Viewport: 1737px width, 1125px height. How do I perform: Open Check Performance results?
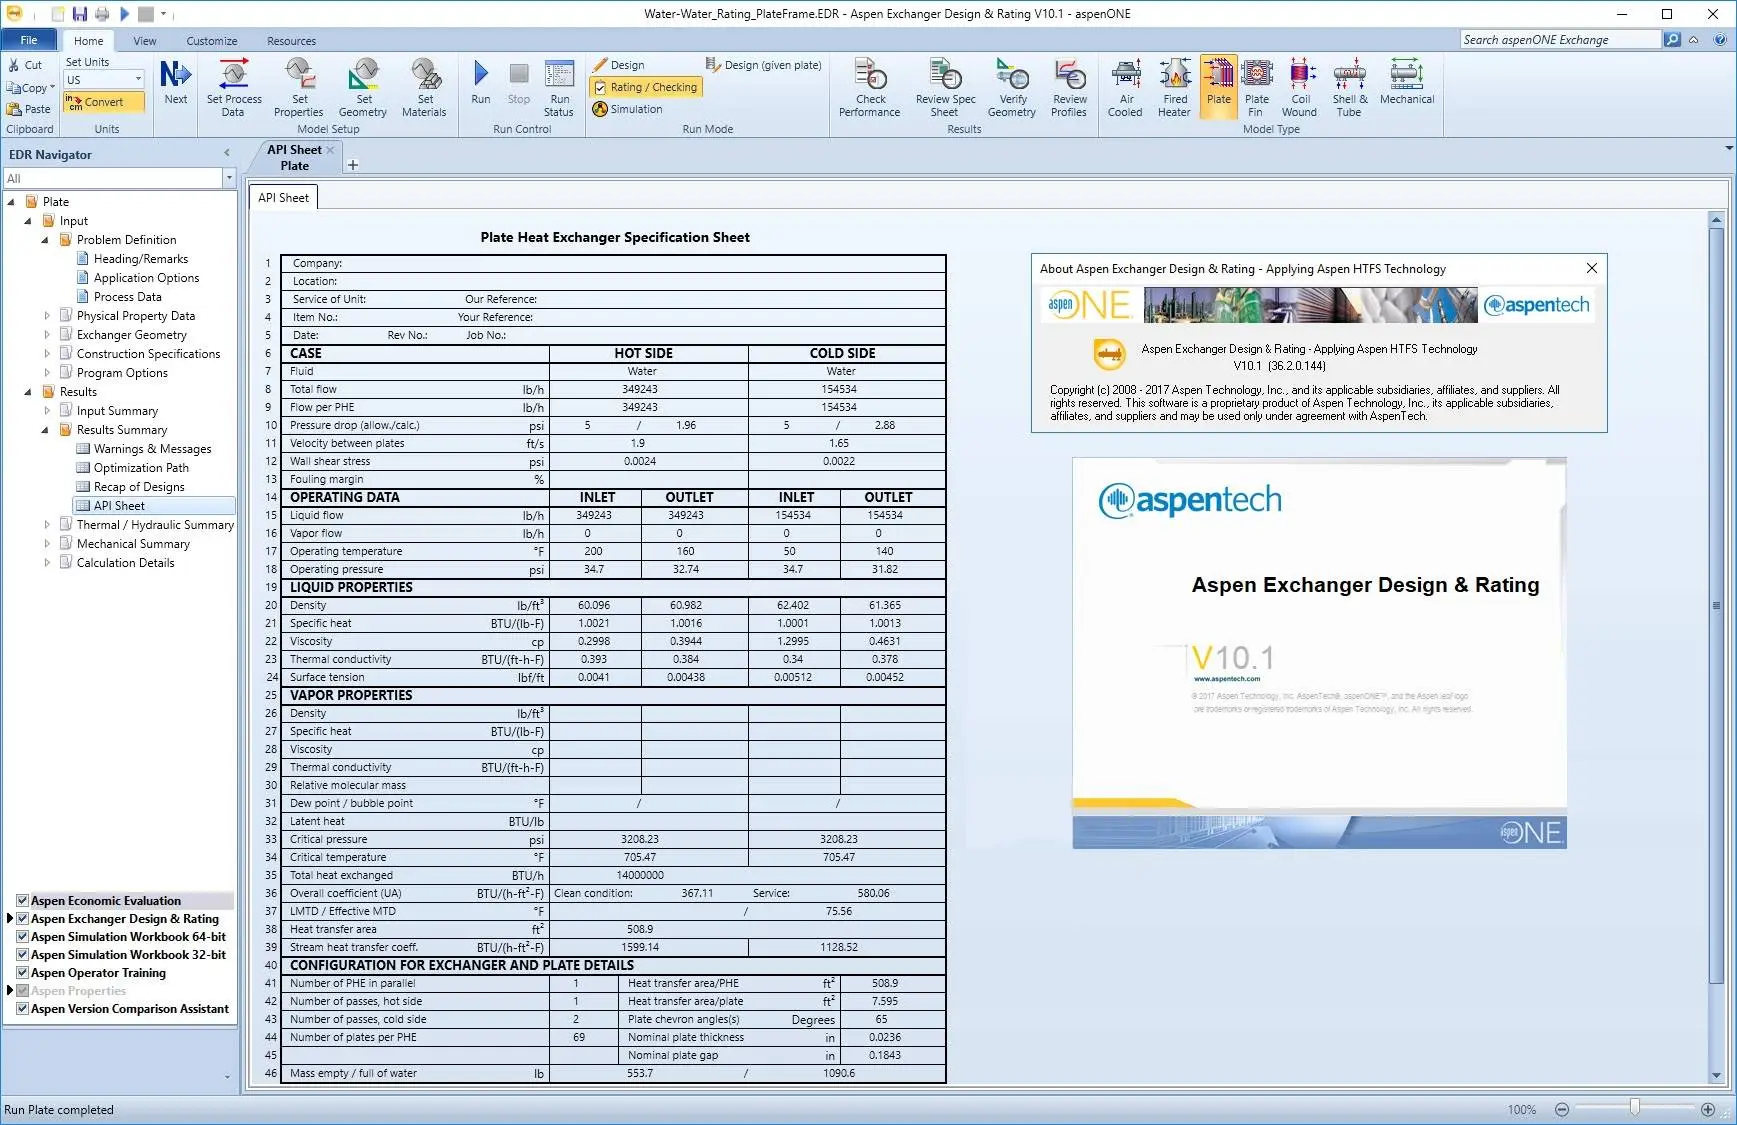click(x=870, y=88)
